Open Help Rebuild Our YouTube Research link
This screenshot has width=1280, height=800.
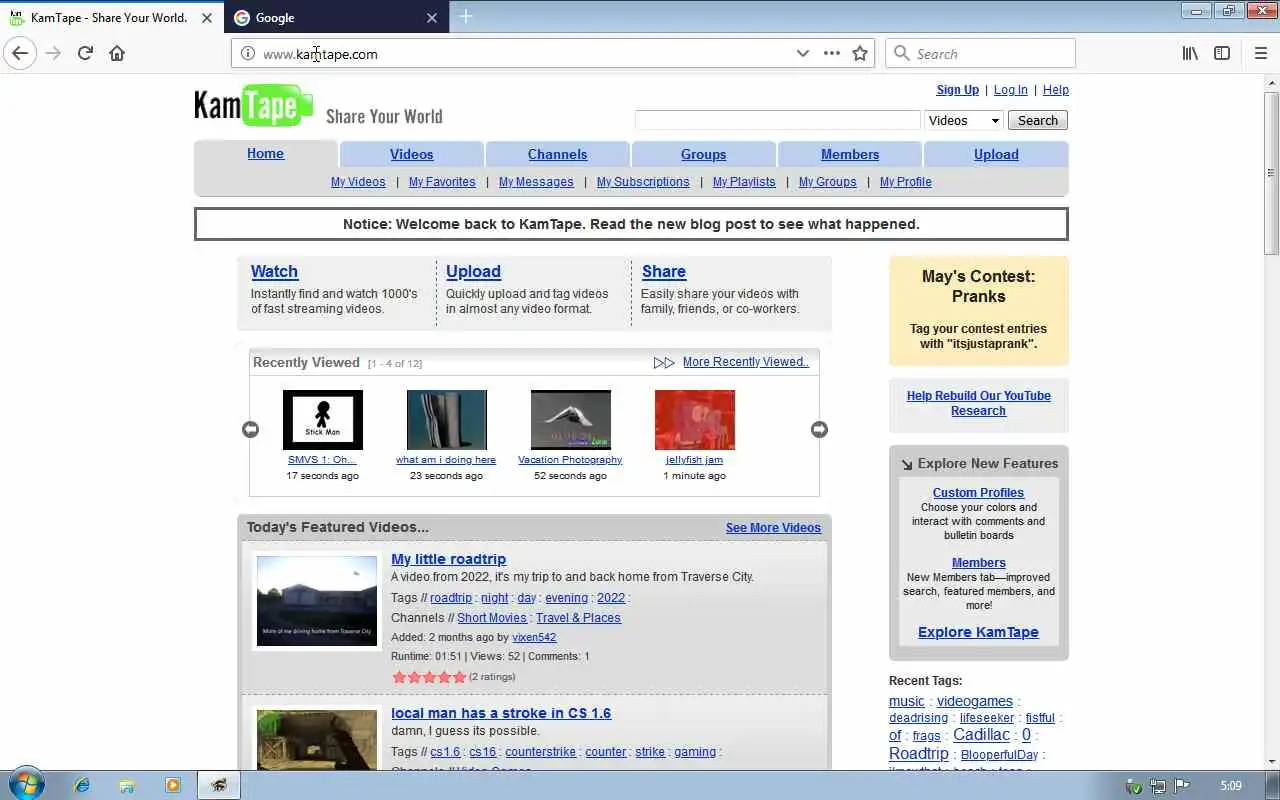[x=978, y=403]
